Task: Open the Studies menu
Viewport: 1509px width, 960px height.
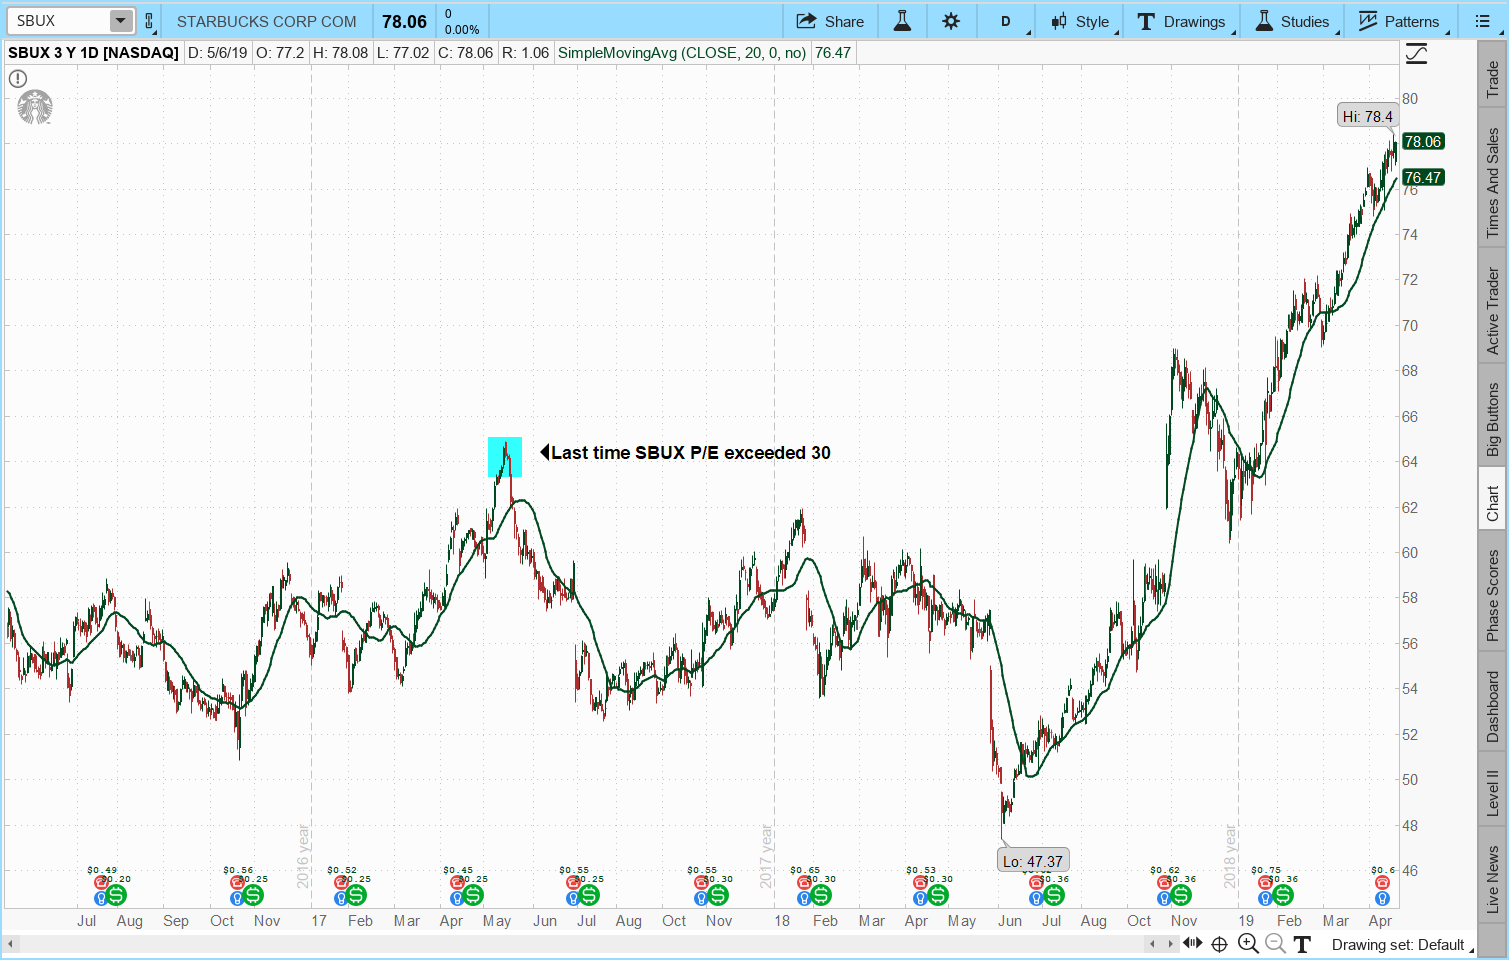Action: coord(1292,21)
